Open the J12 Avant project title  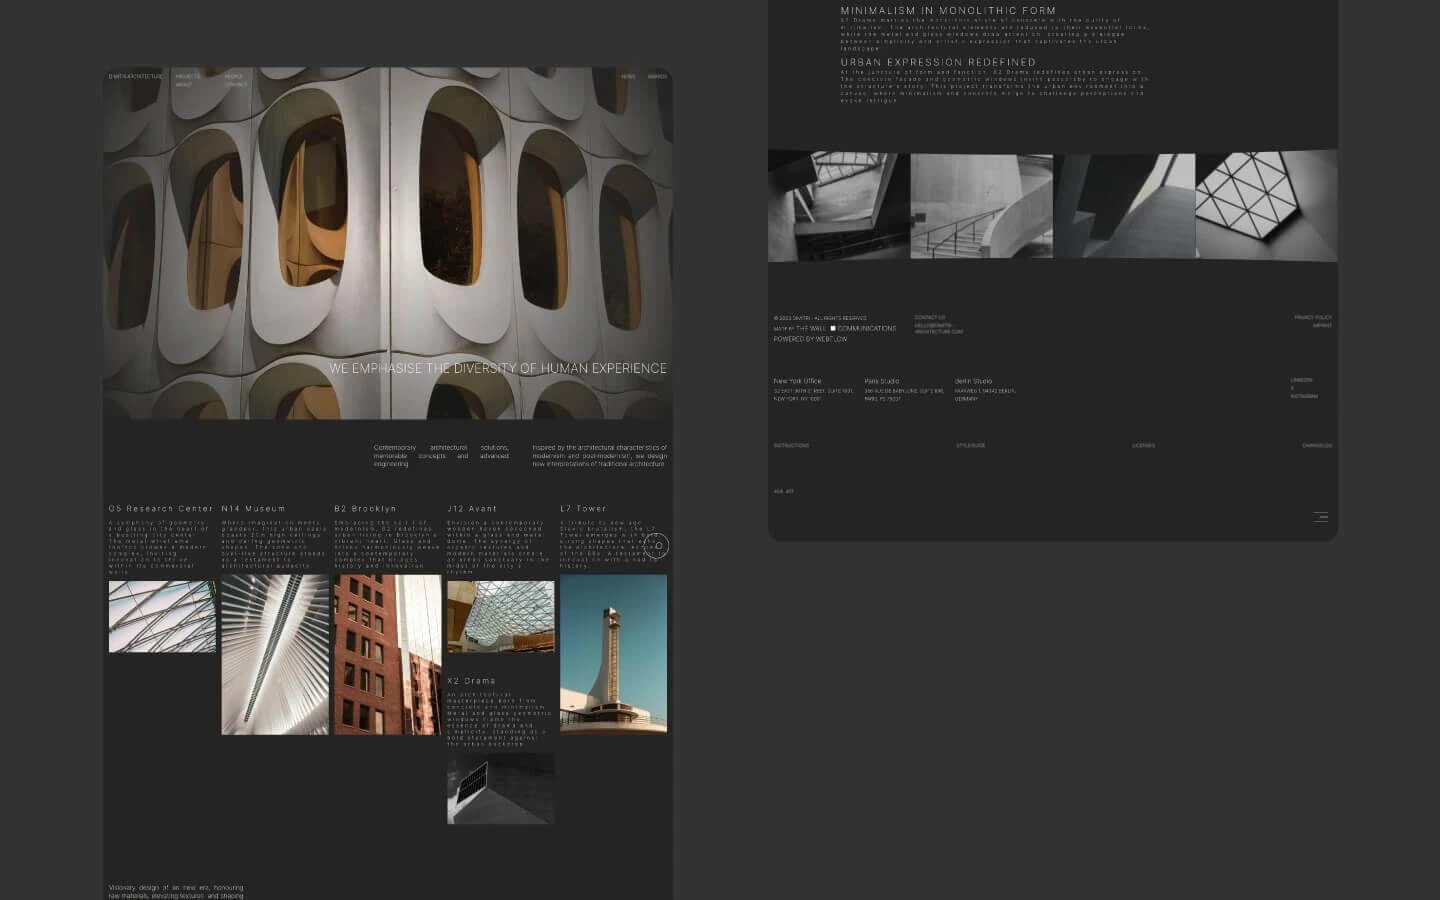point(472,509)
